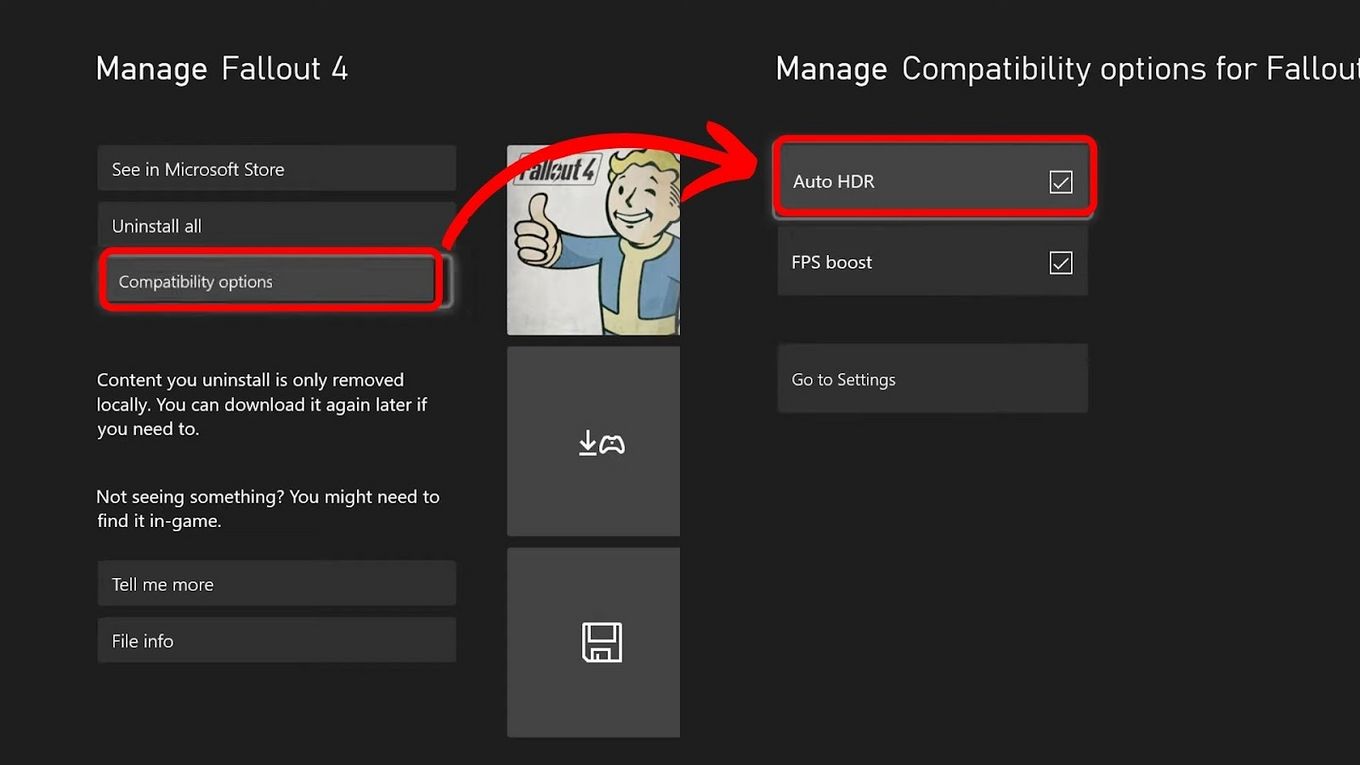Image resolution: width=1360 pixels, height=765 pixels.
Task: Click the download-to-controller icon tile
Action: pyautogui.click(x=593, y=441)
